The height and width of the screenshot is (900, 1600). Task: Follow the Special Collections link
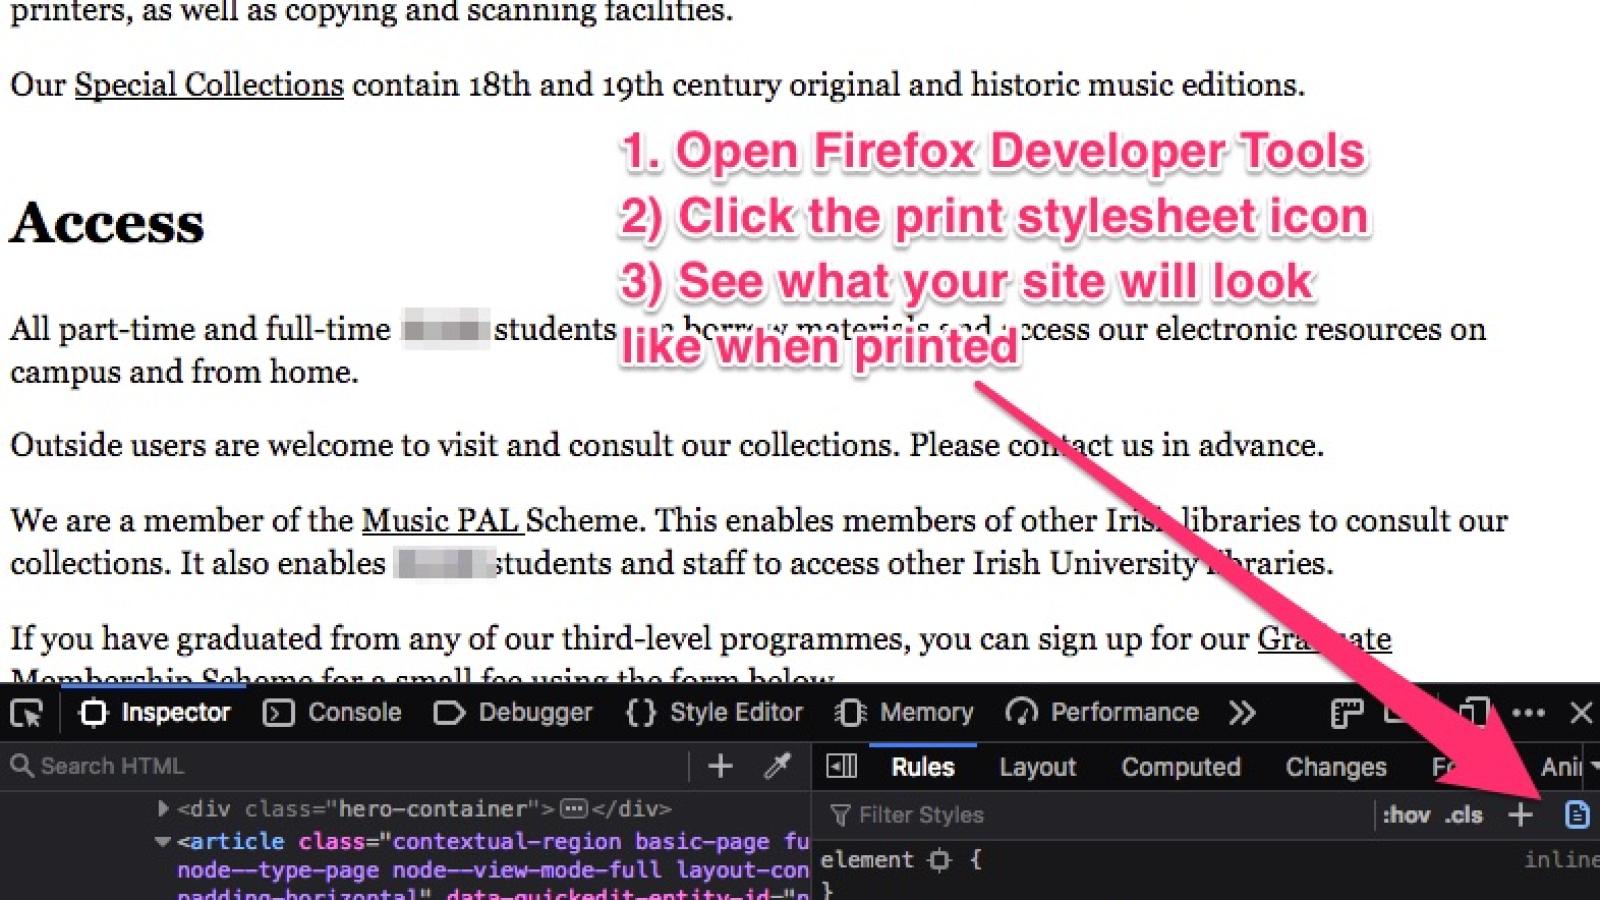point(209,85)
